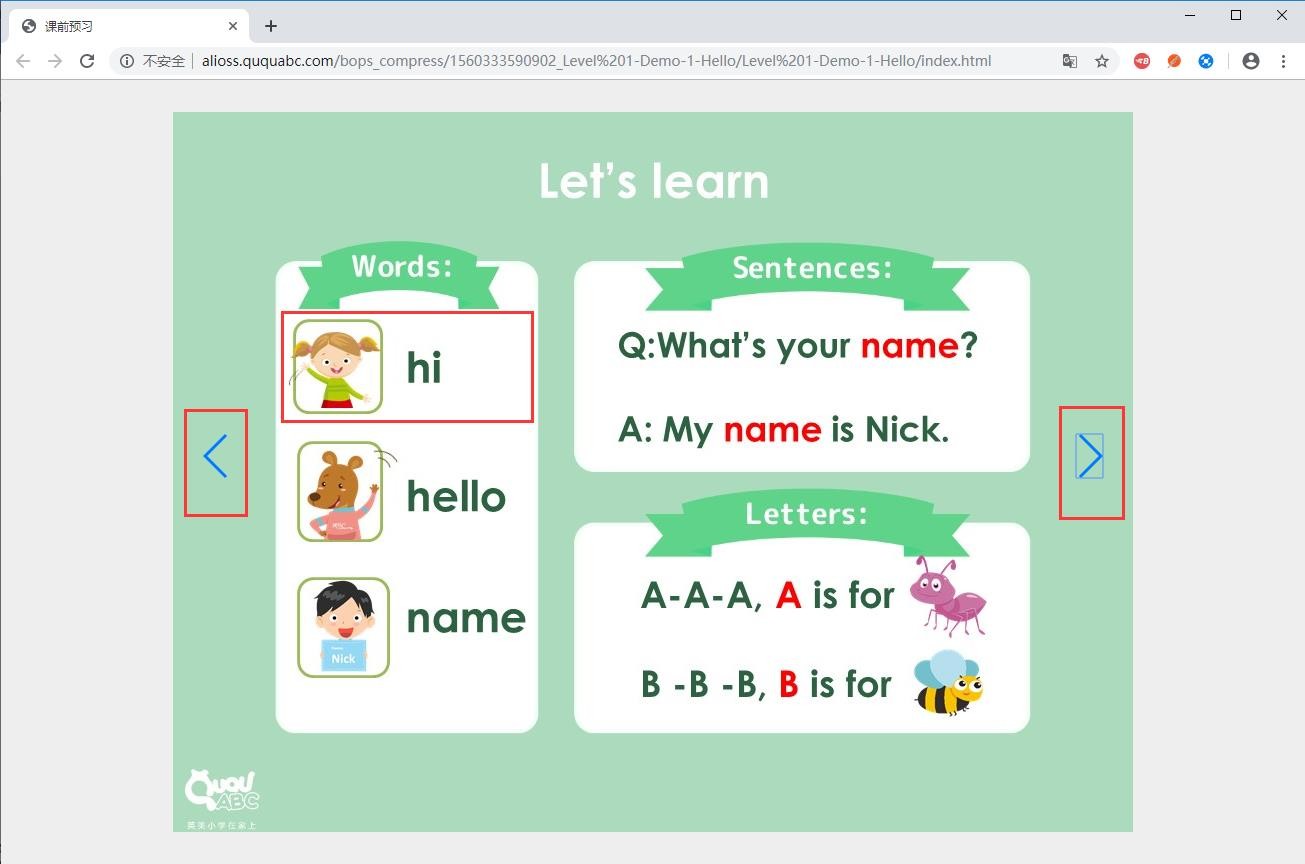Click the word hello
Screen dimensions: 1305x864
pos(456,496)
